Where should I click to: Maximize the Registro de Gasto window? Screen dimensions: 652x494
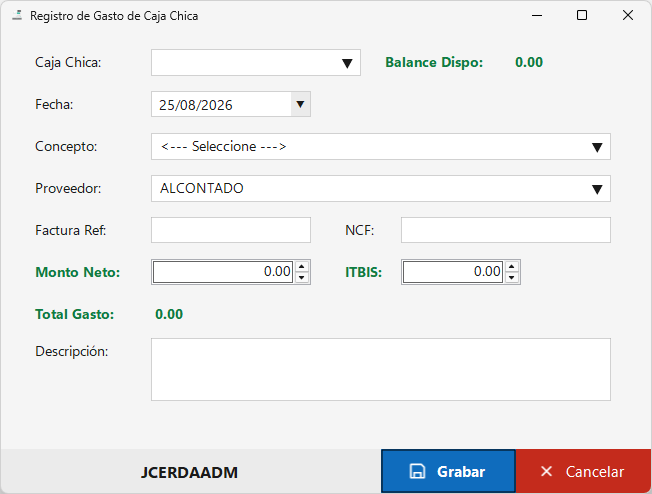point(582,15)
